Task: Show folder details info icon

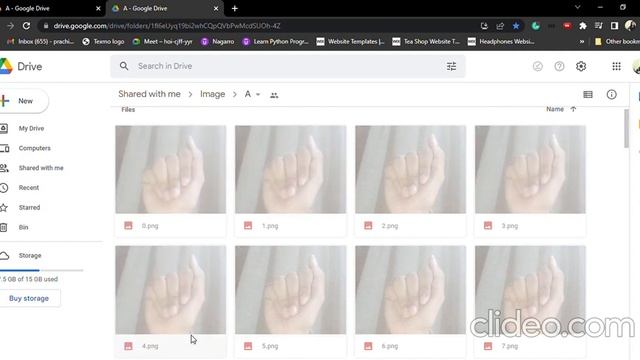Action: point(611,95)
